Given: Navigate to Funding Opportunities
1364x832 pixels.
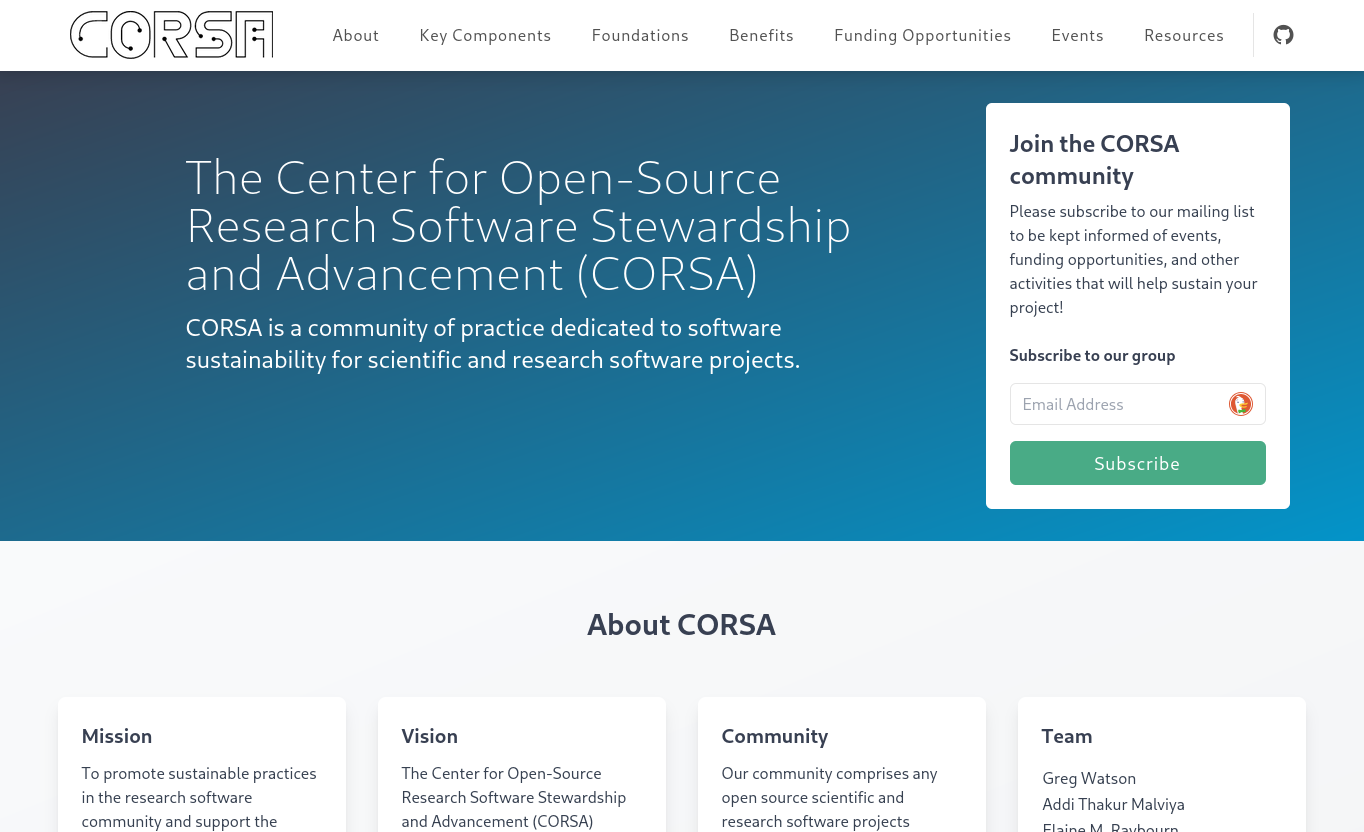Looking at the screenshot, I should (x=922, y=35).
